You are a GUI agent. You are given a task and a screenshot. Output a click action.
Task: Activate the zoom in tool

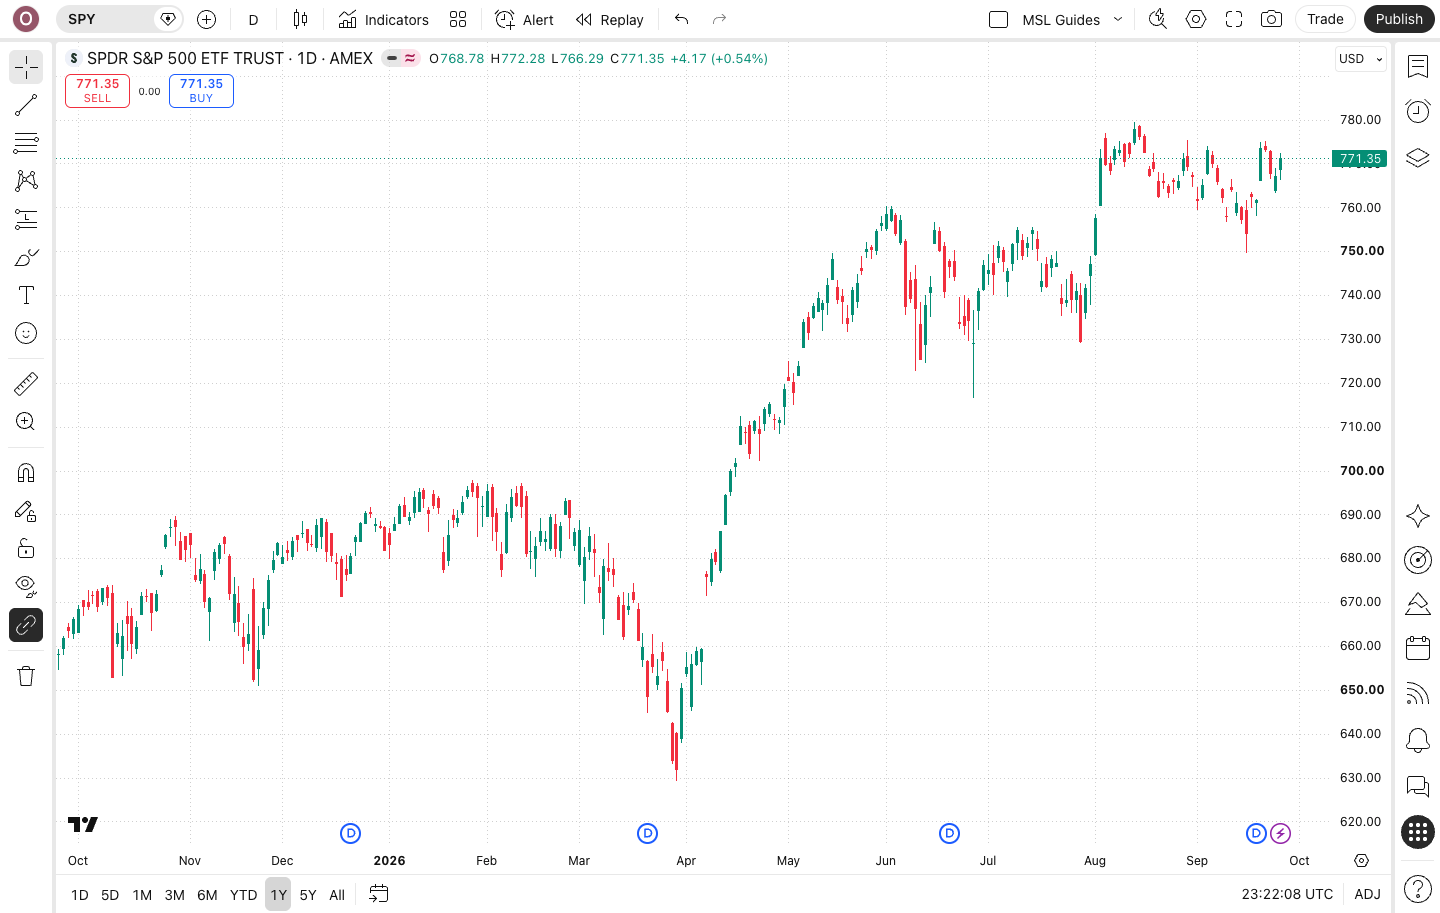pos(26,422)
